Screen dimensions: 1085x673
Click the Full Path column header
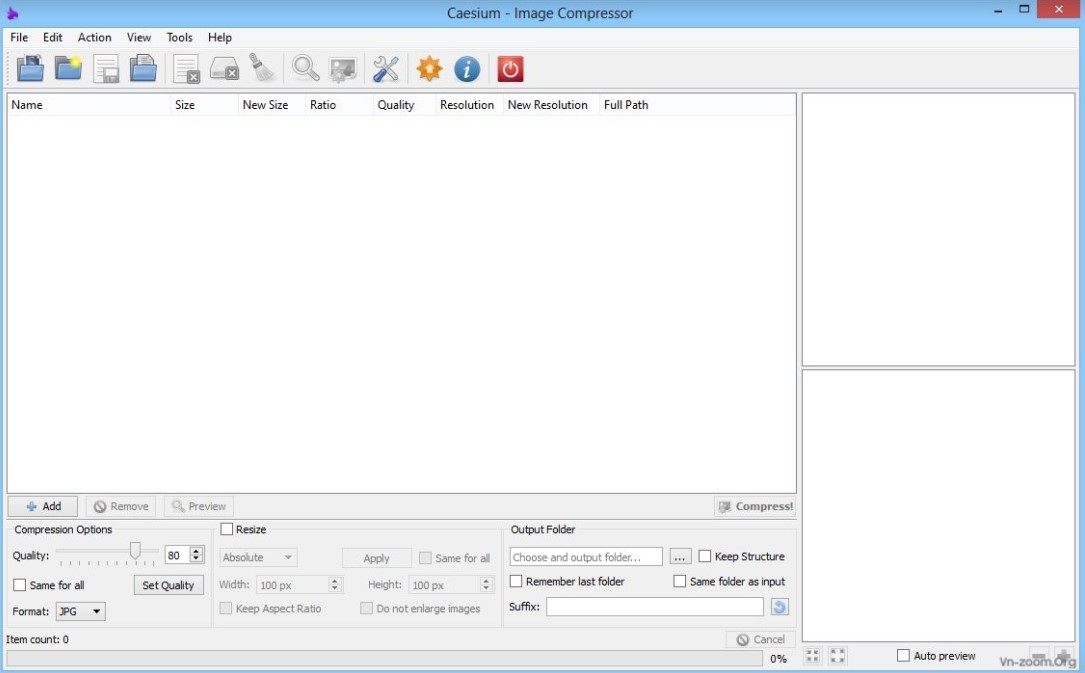697,104
